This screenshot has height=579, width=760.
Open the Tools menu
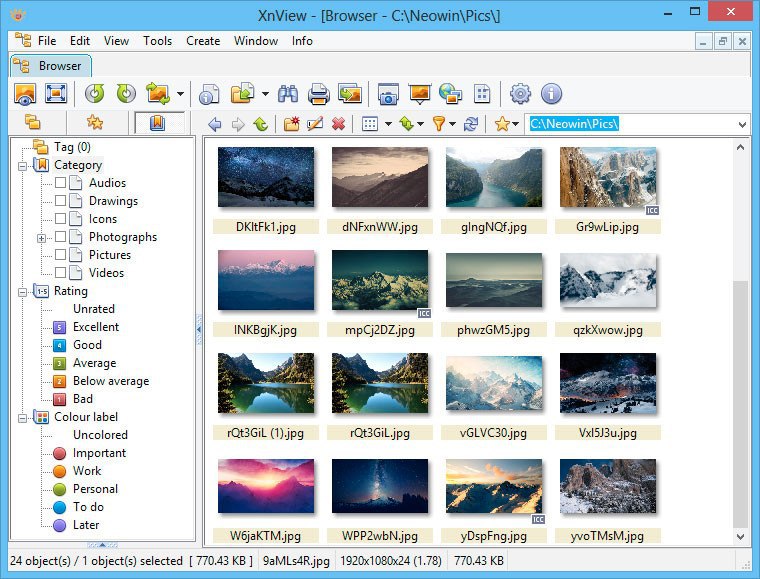(157, 41)
